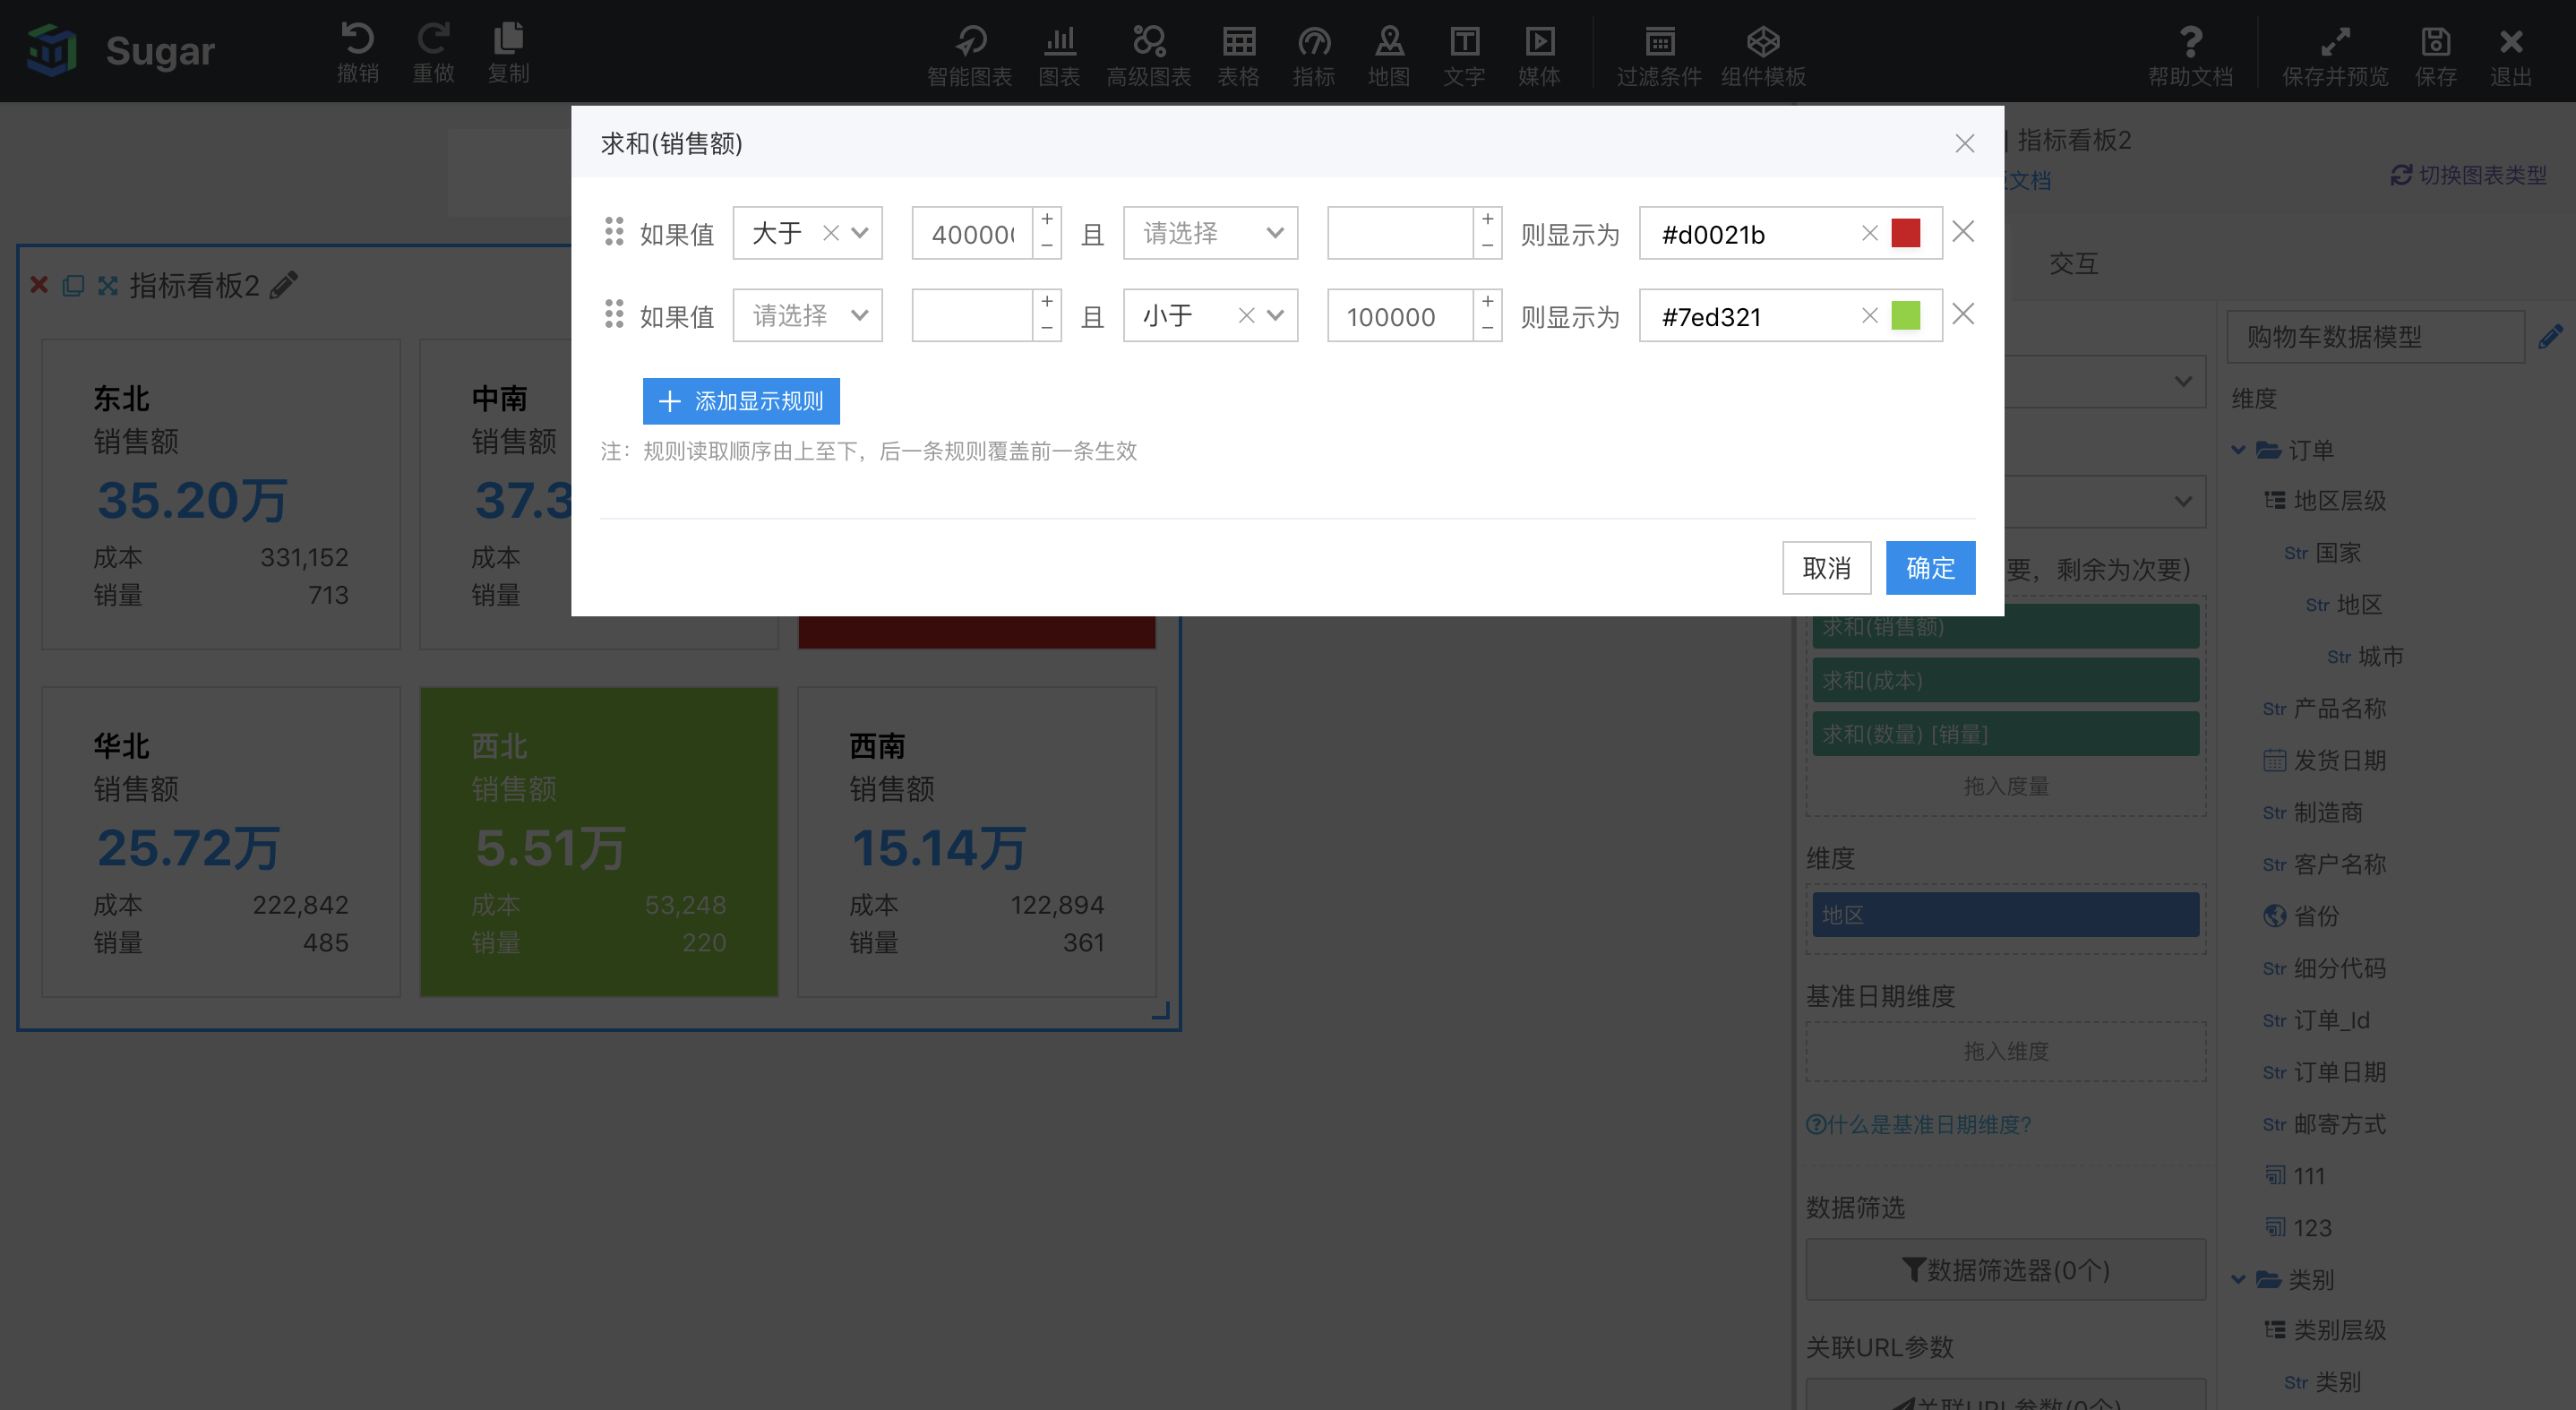Image resolution: width=2576 pixels, height=1410 pixels.
Task: Edit 购物车数据模型 with the pencil icon
Action: (x=2550, y=336)
